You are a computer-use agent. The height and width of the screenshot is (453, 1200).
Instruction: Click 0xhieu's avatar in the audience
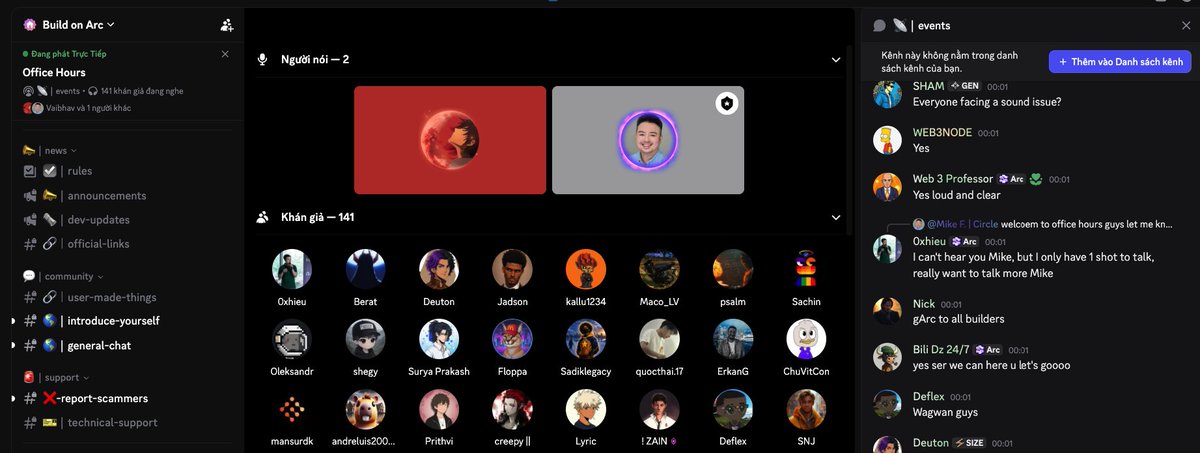click(292, 269)
